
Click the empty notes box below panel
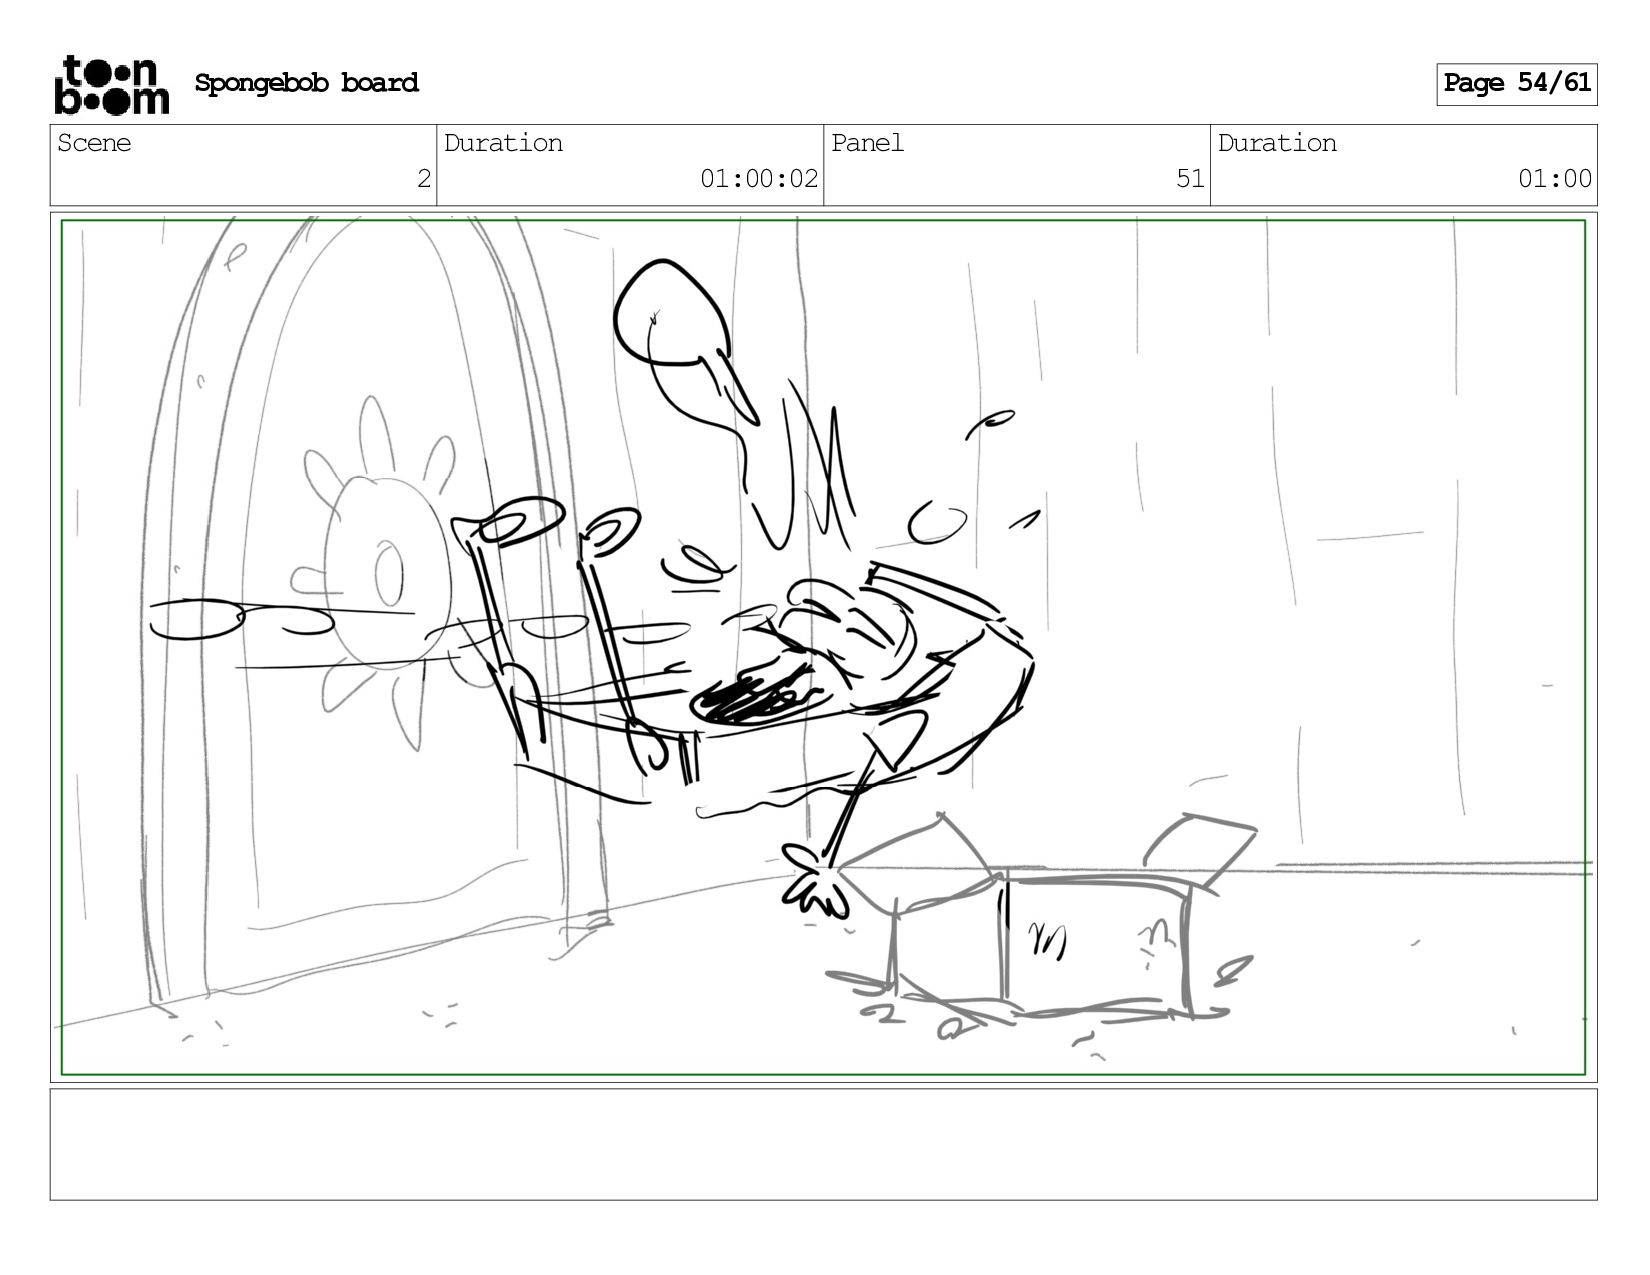(823, 1144)
